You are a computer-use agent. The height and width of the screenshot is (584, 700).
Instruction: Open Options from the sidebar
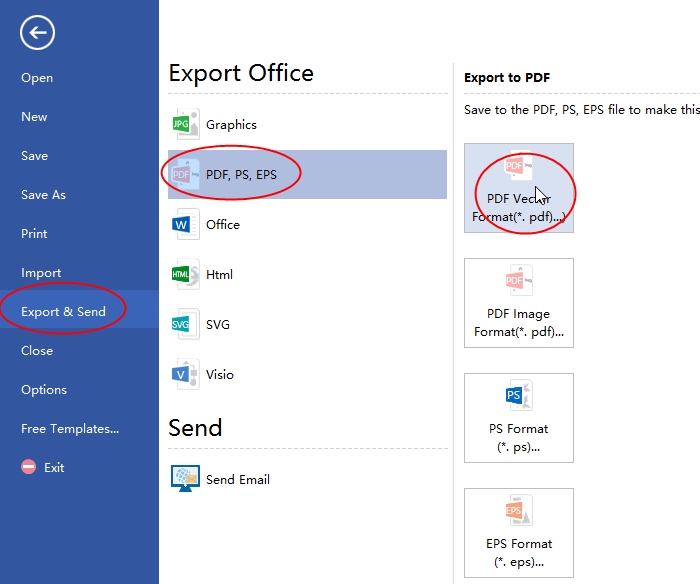pos(44,390)
